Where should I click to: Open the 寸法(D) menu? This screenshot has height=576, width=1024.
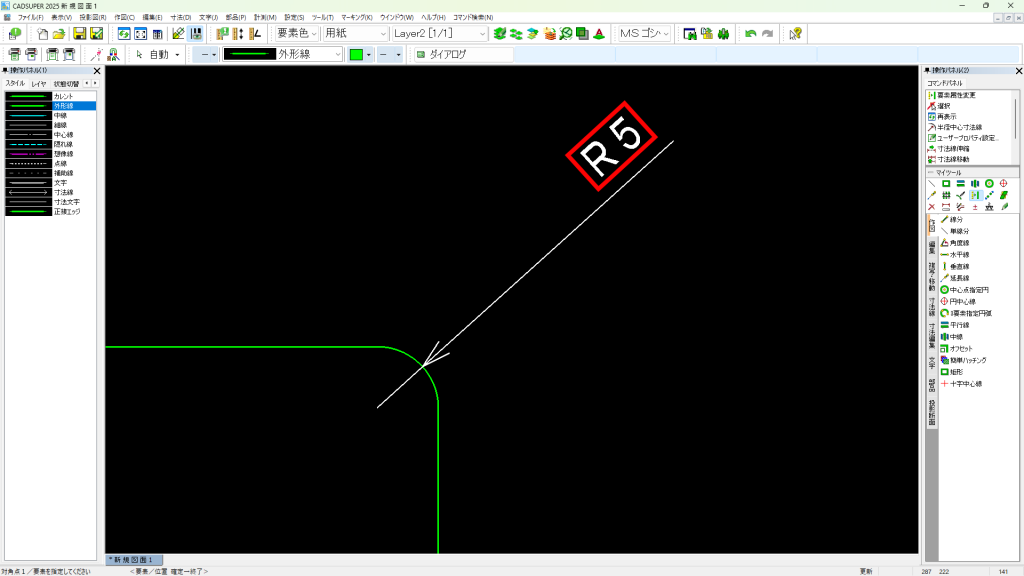180,17
